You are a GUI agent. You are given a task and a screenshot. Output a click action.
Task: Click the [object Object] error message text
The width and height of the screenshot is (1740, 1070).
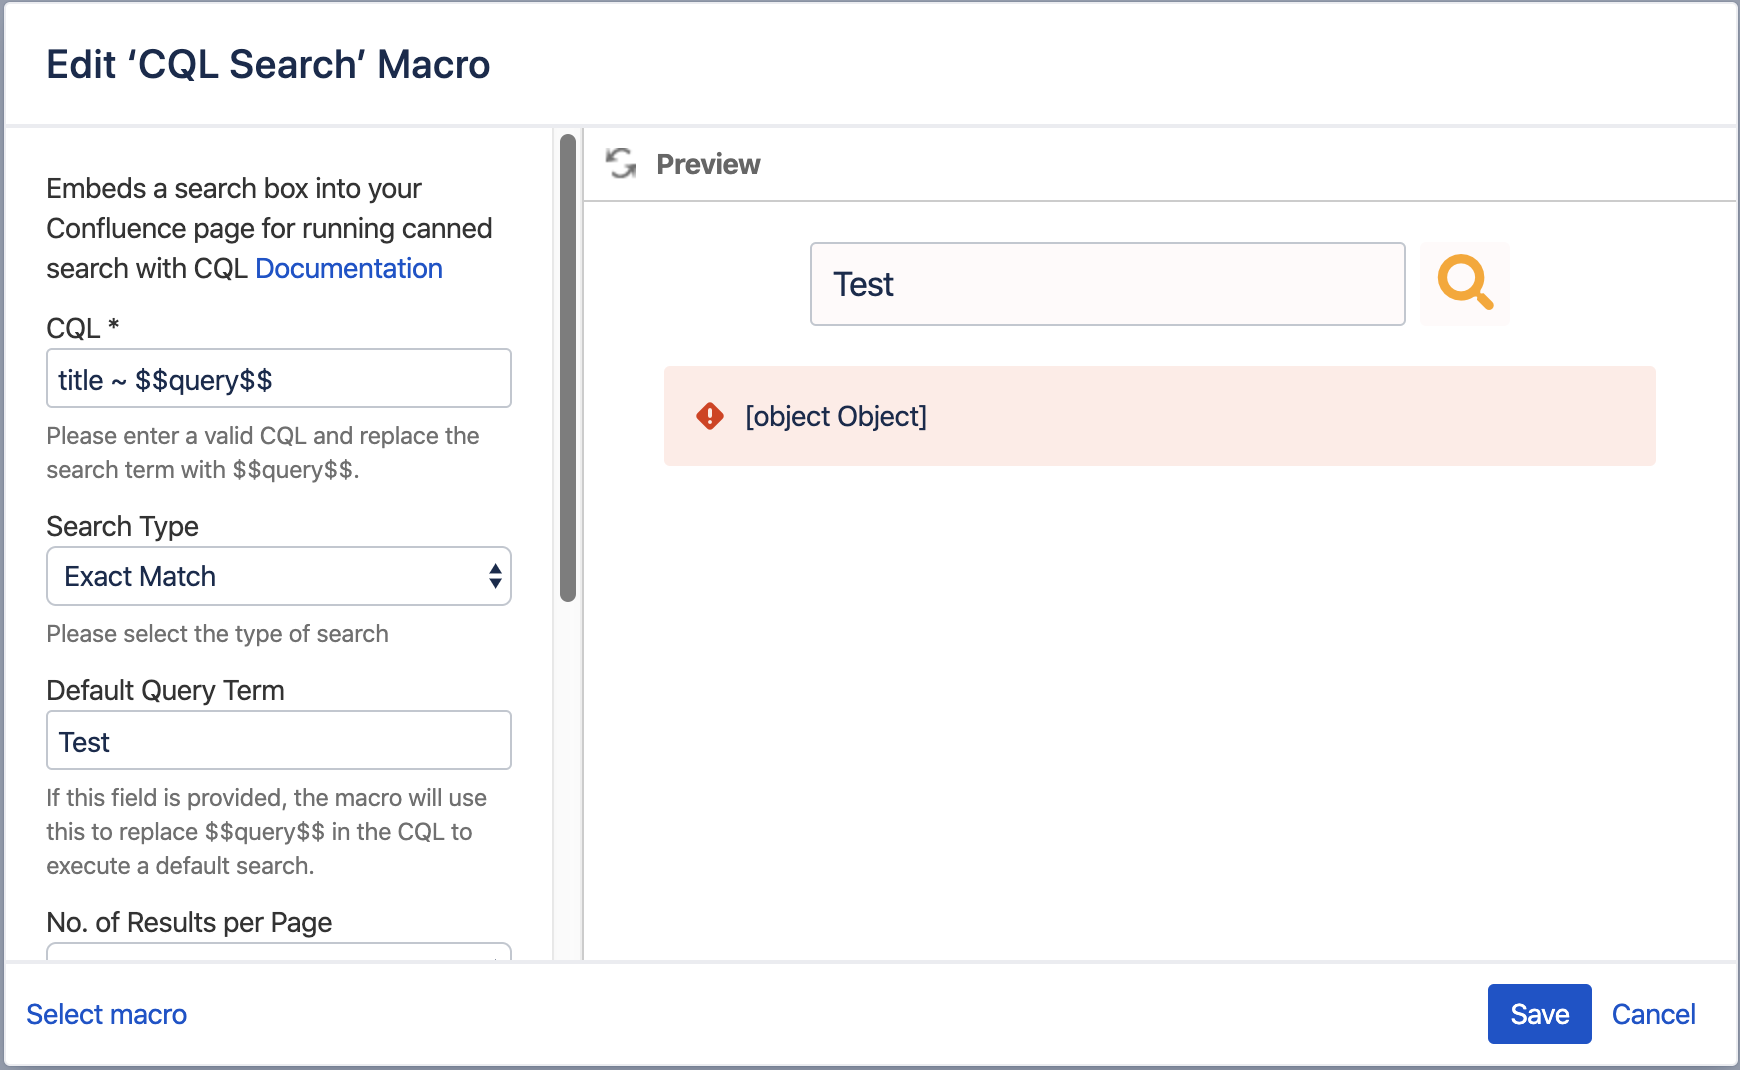coord(836,416)
